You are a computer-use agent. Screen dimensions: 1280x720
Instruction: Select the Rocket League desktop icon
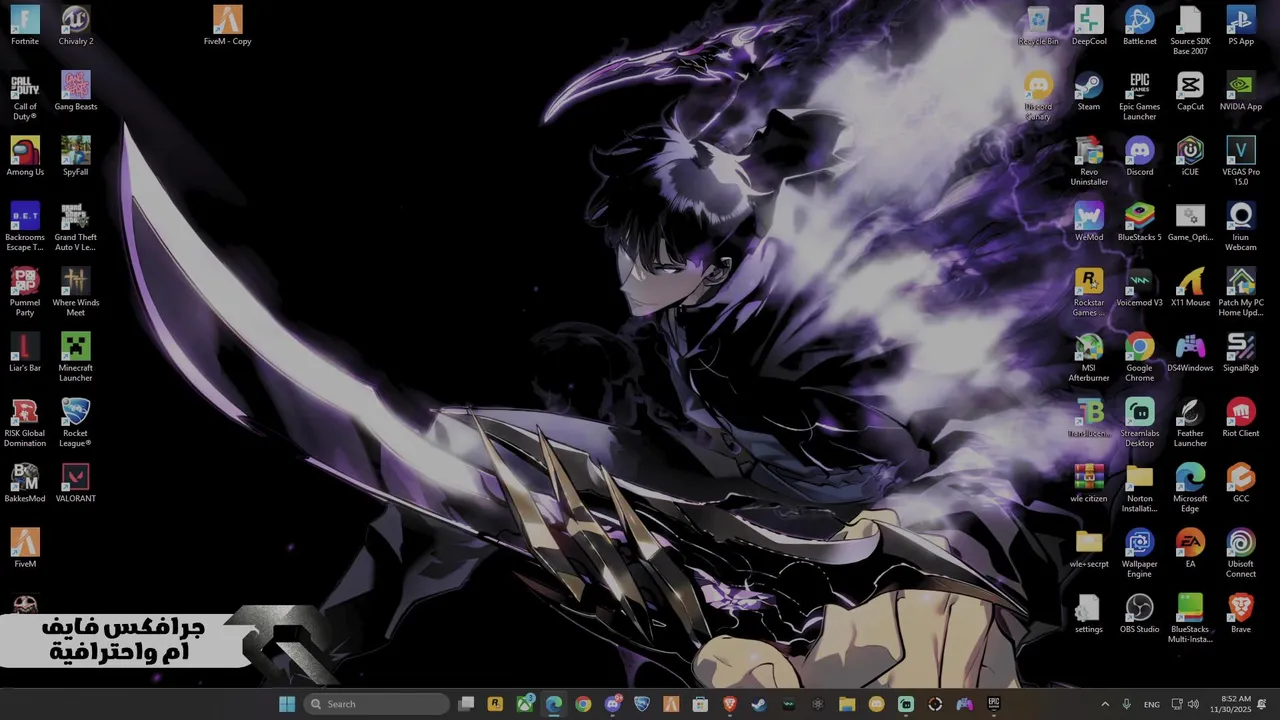76,423
